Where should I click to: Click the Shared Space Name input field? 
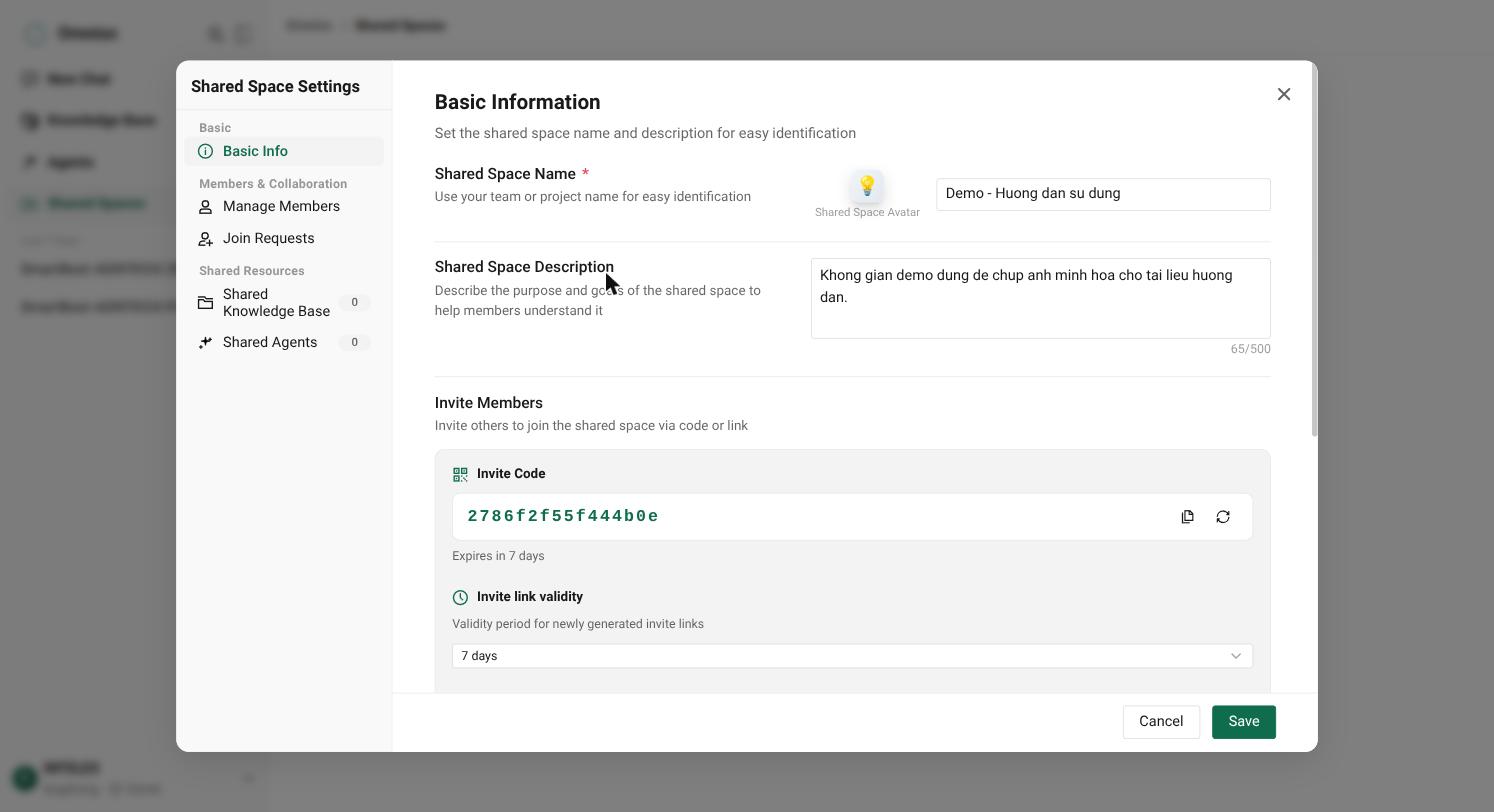1103,194
